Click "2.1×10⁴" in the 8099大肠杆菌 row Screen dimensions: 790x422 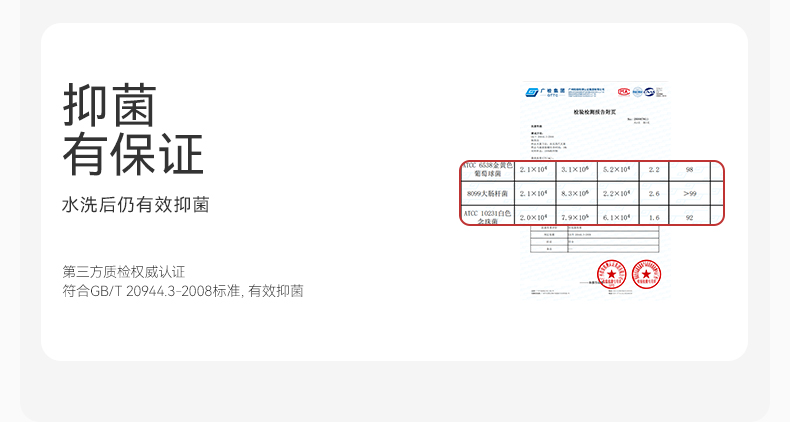(x=534, y=193)
